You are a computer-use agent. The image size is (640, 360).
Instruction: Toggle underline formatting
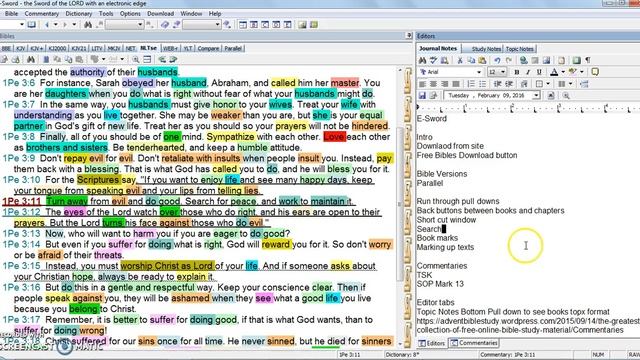[539, 72]
